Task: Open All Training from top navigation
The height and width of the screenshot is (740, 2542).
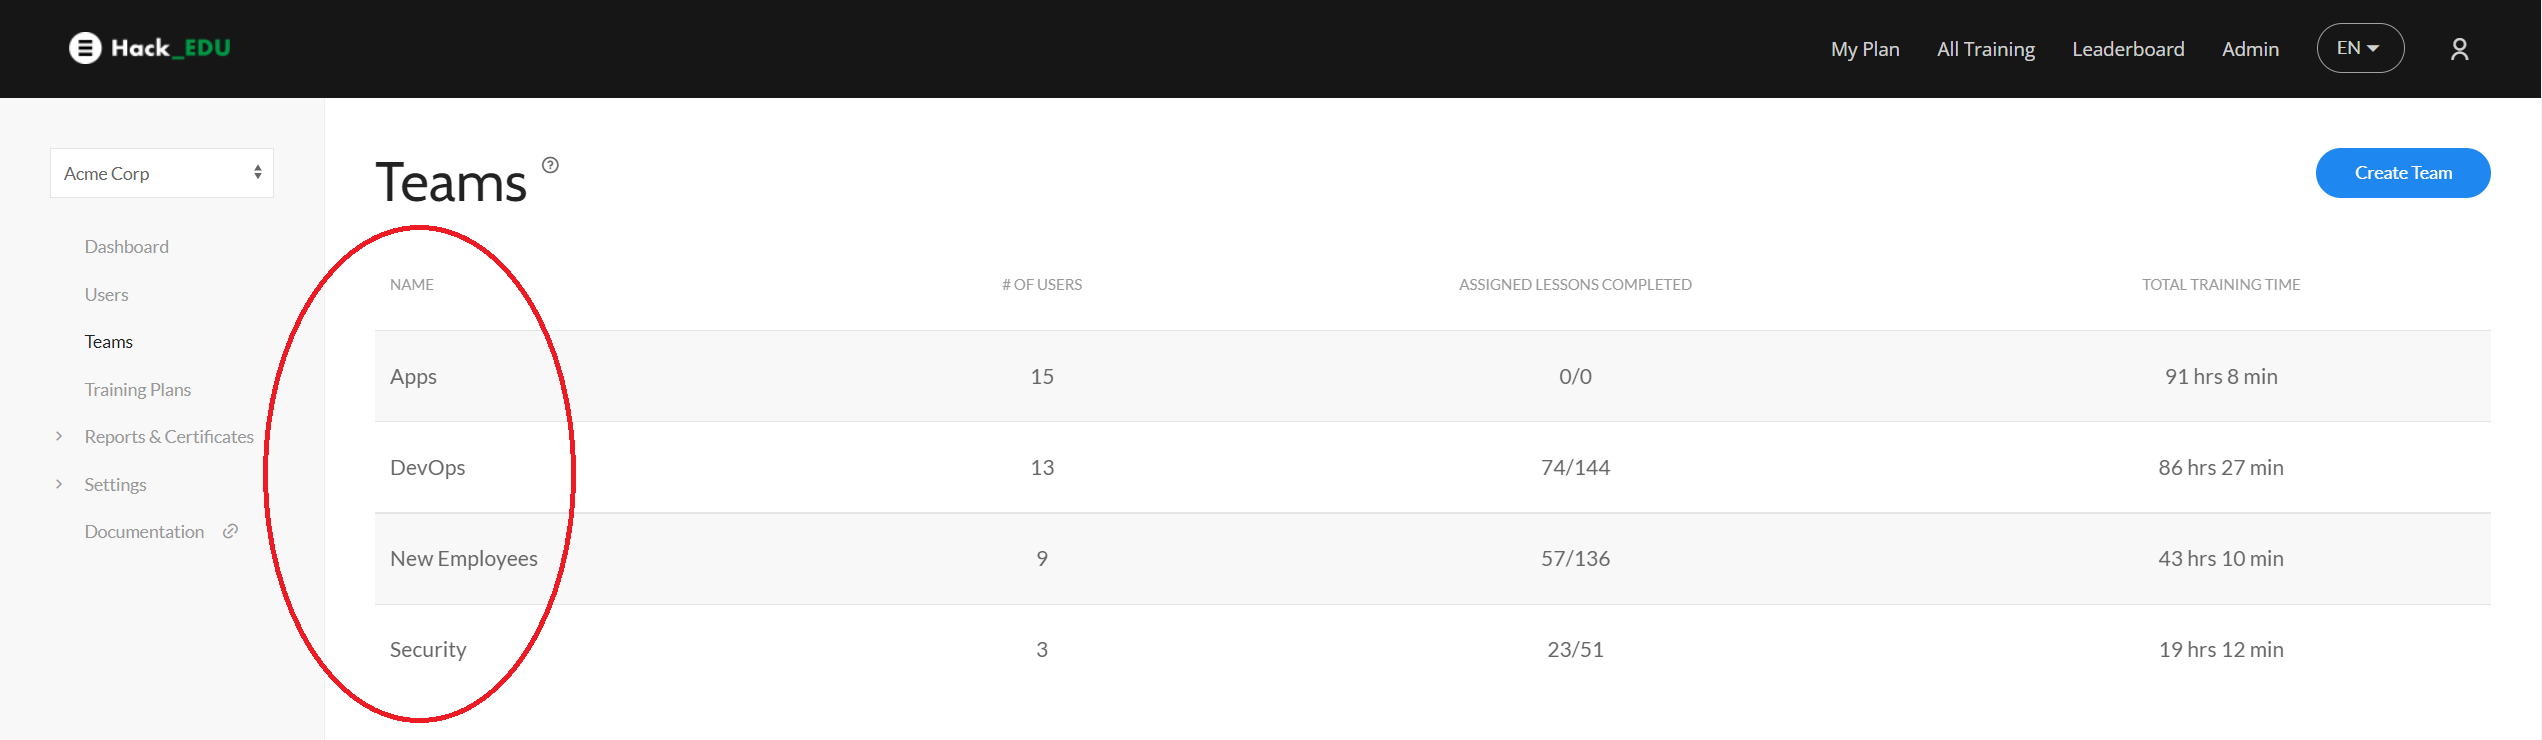Action: [x=1985, y=49]
